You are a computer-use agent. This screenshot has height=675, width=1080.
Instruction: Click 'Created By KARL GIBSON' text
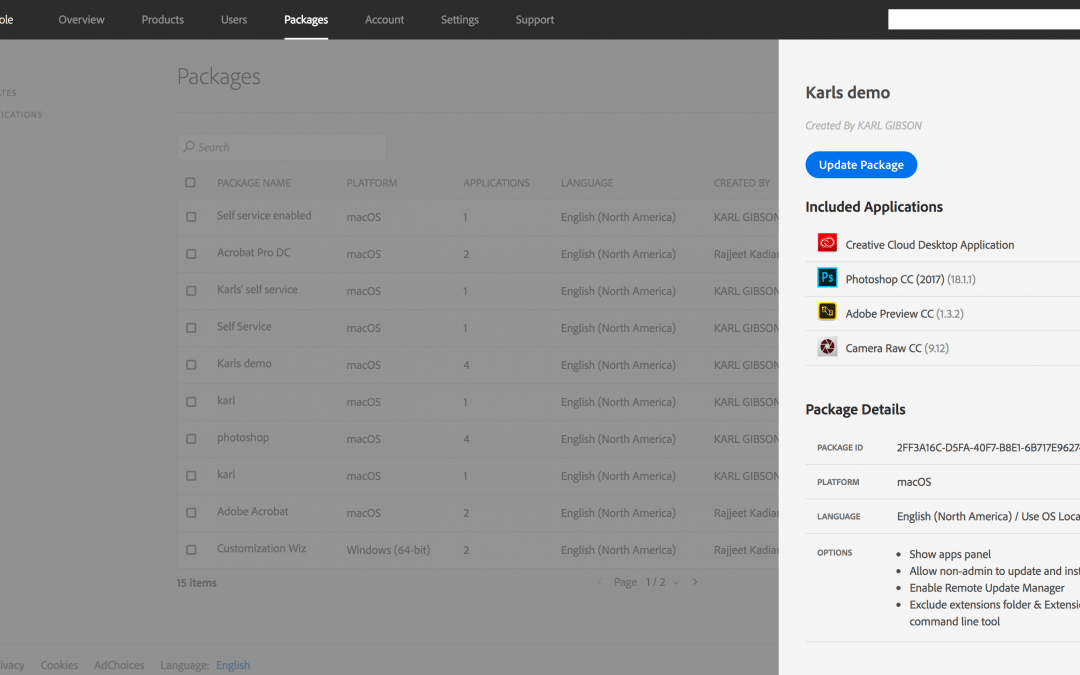coord(863,125)
